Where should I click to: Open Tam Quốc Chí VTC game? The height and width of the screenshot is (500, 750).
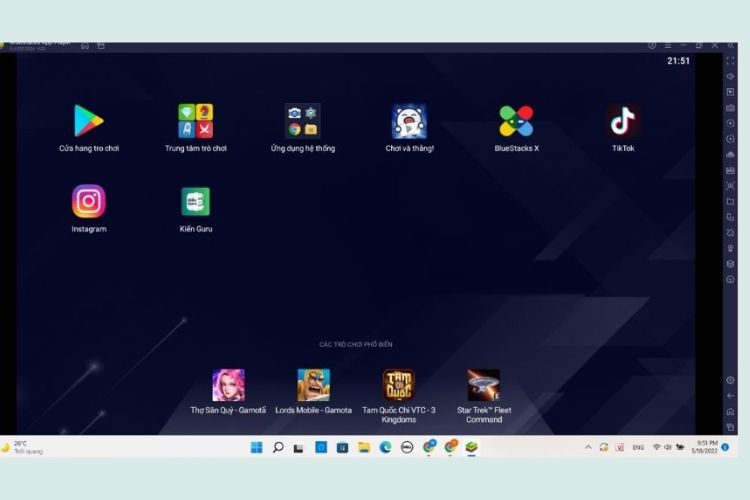(x=398, y=385)
